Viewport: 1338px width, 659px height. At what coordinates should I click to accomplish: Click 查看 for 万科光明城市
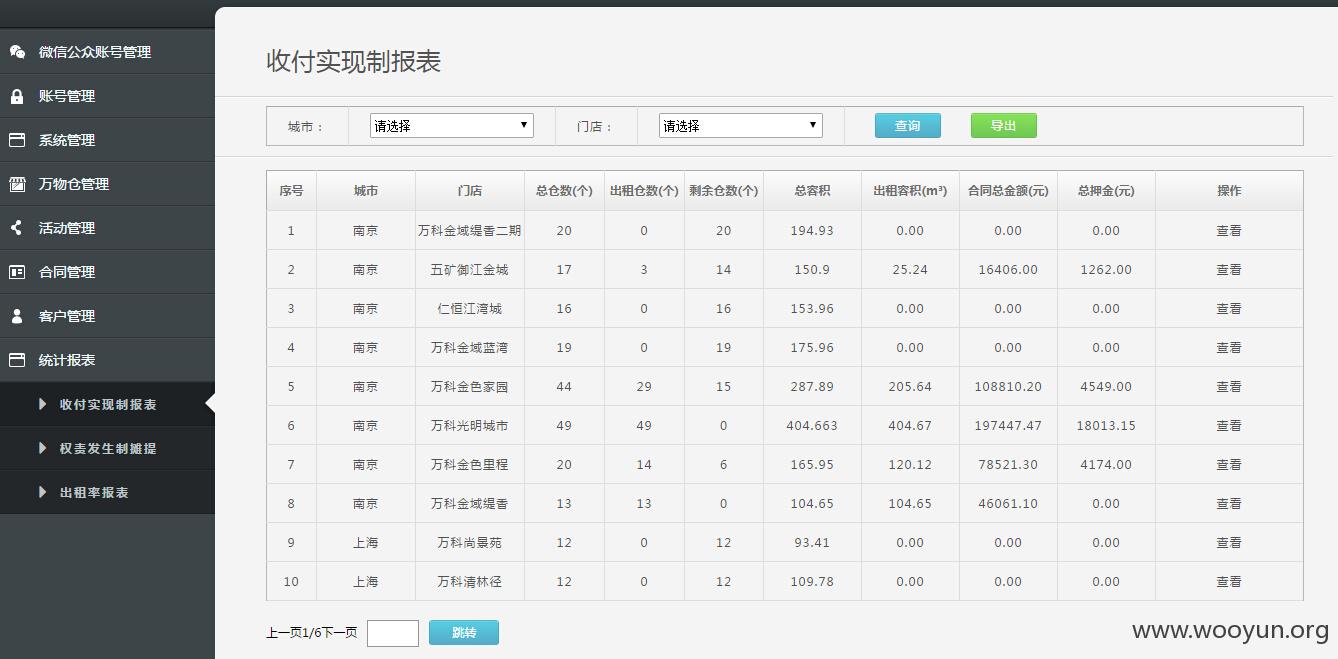click(x=1229, y=425)
